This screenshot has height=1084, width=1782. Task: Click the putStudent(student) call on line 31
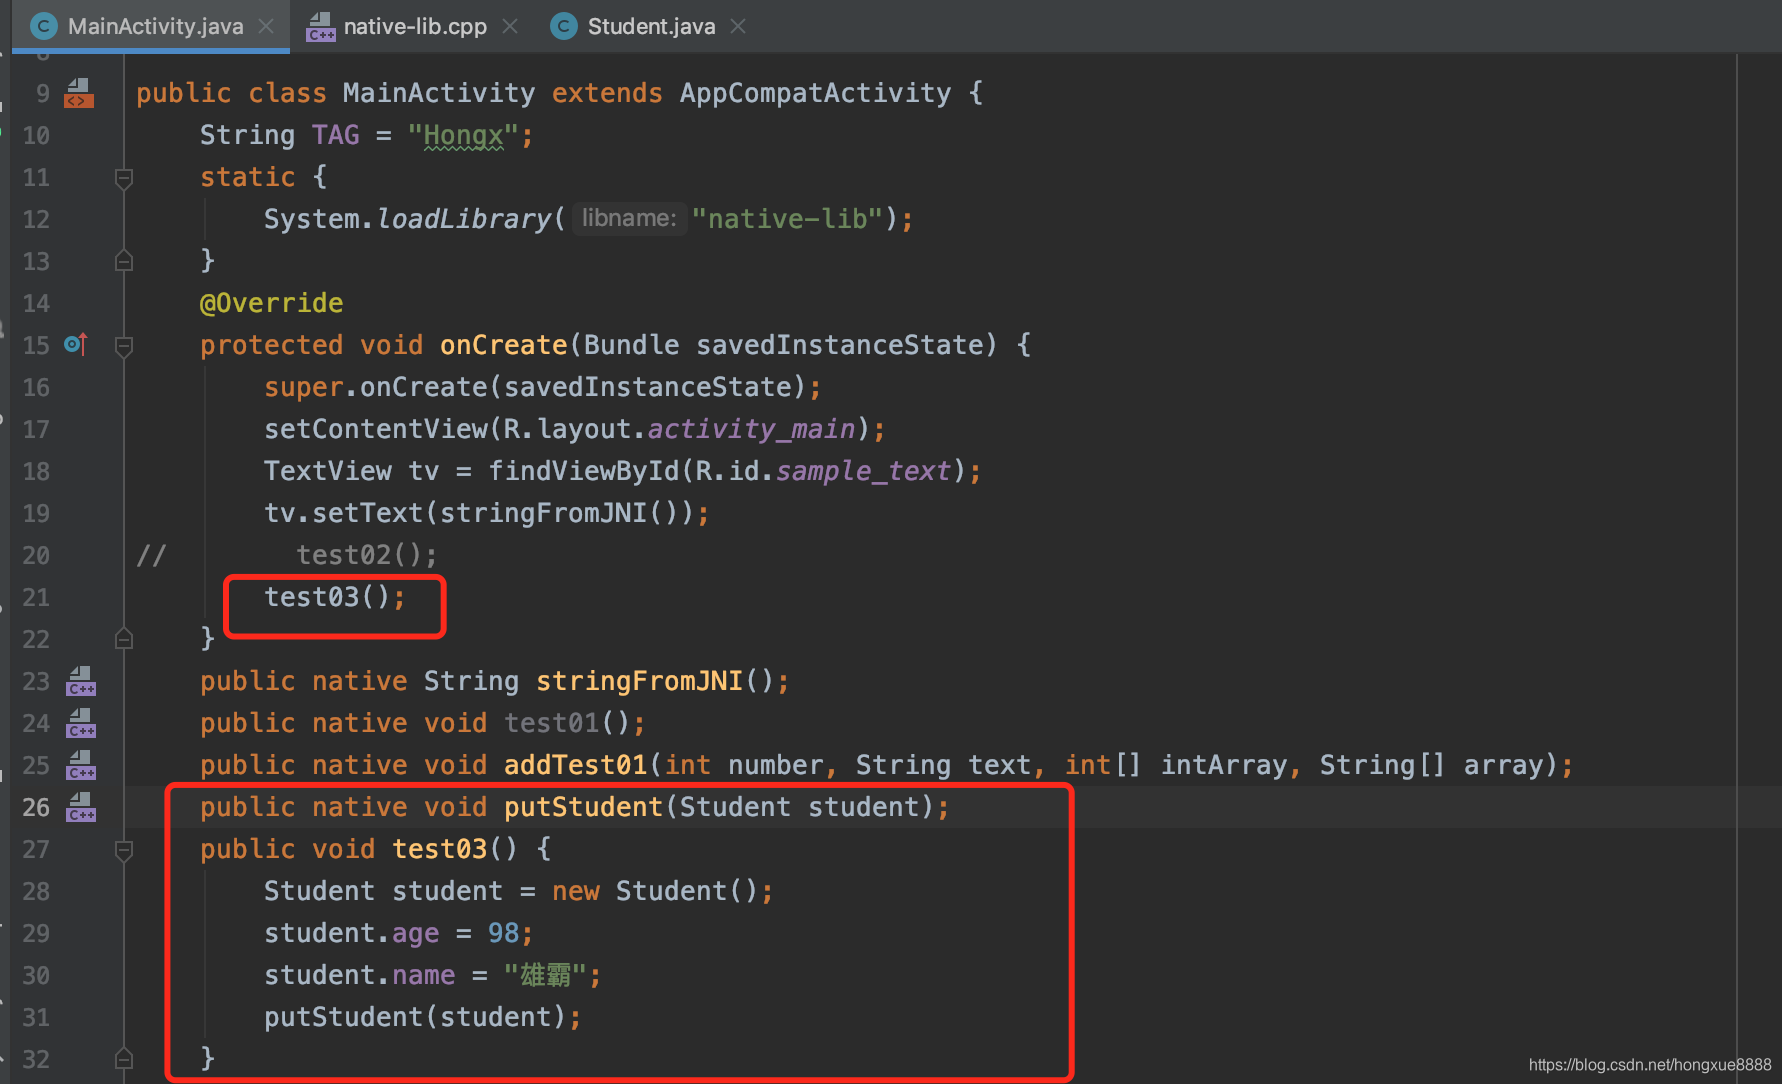(415, 1017)
